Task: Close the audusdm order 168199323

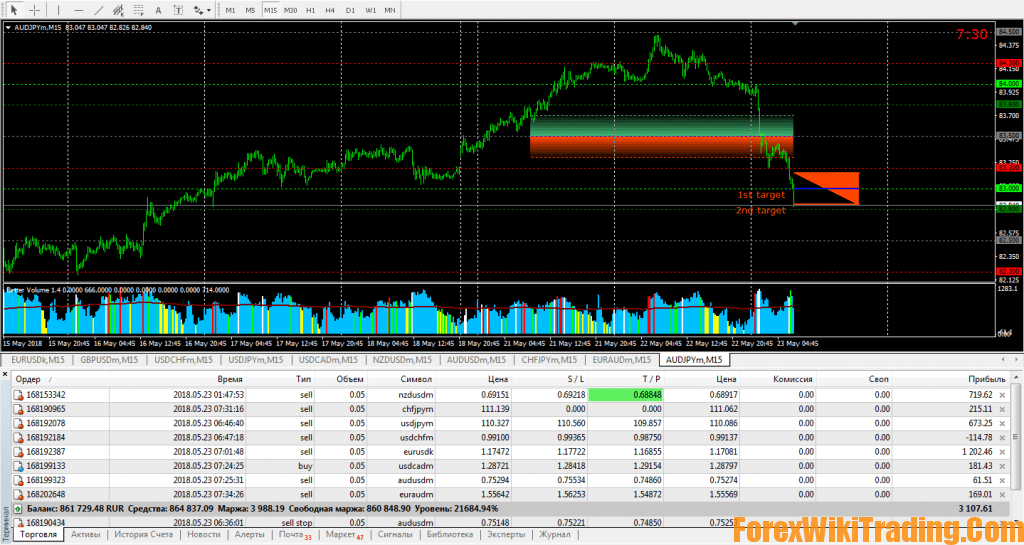Action: click(x=1002, y=480)
